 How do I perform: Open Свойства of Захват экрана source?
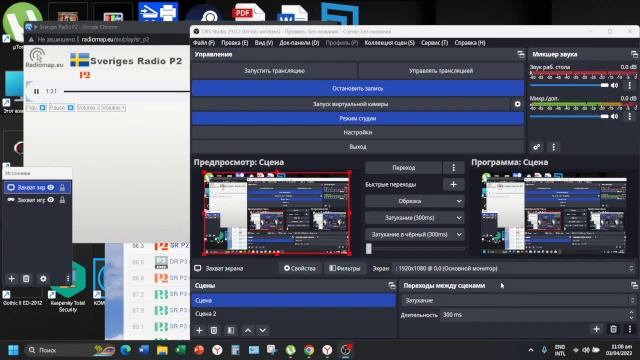pyautogui.click(x=300, y=269)
